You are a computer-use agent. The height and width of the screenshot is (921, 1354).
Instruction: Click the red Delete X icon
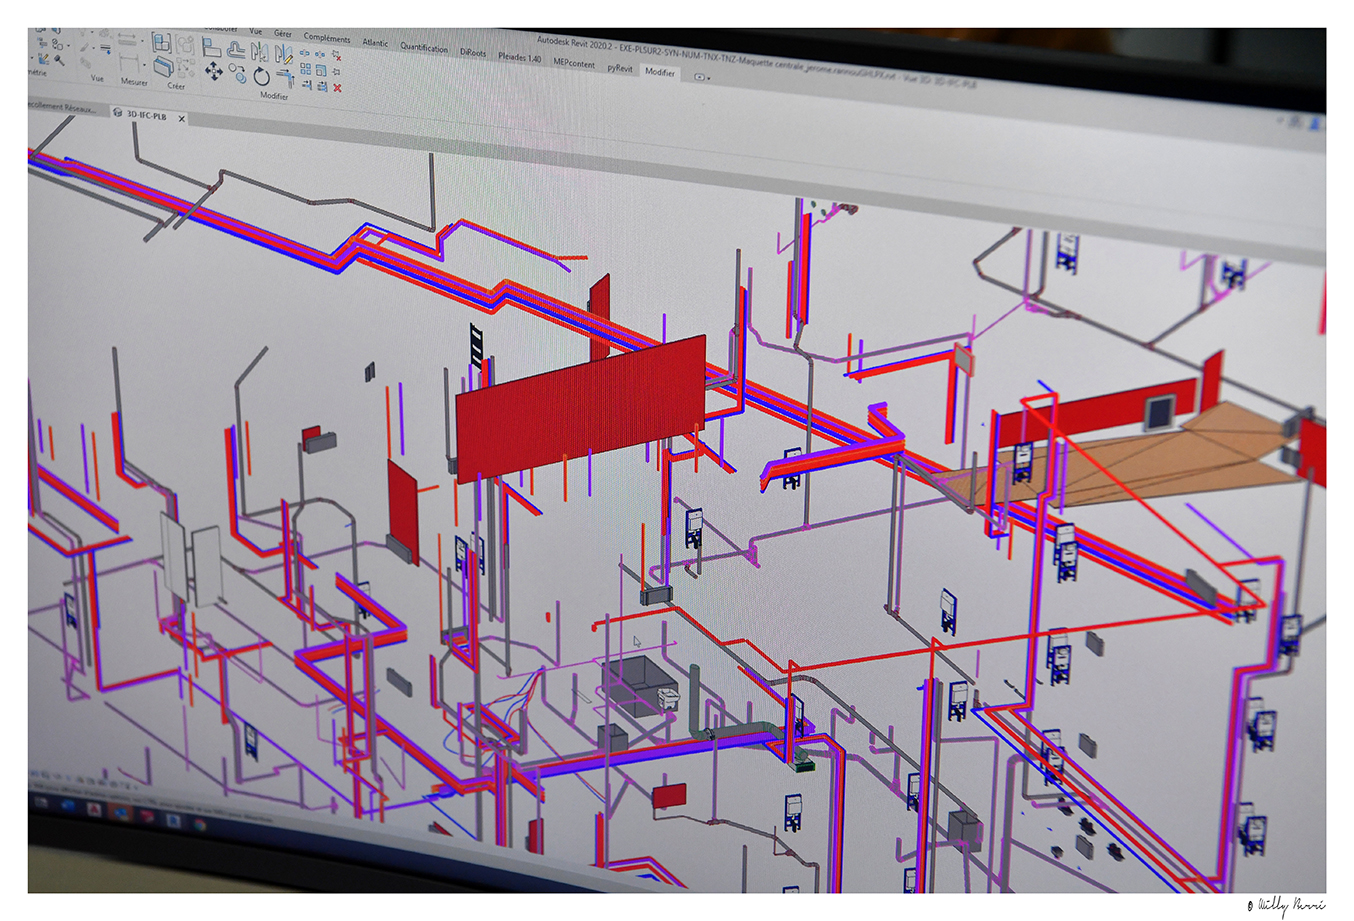tap(337, 88)
